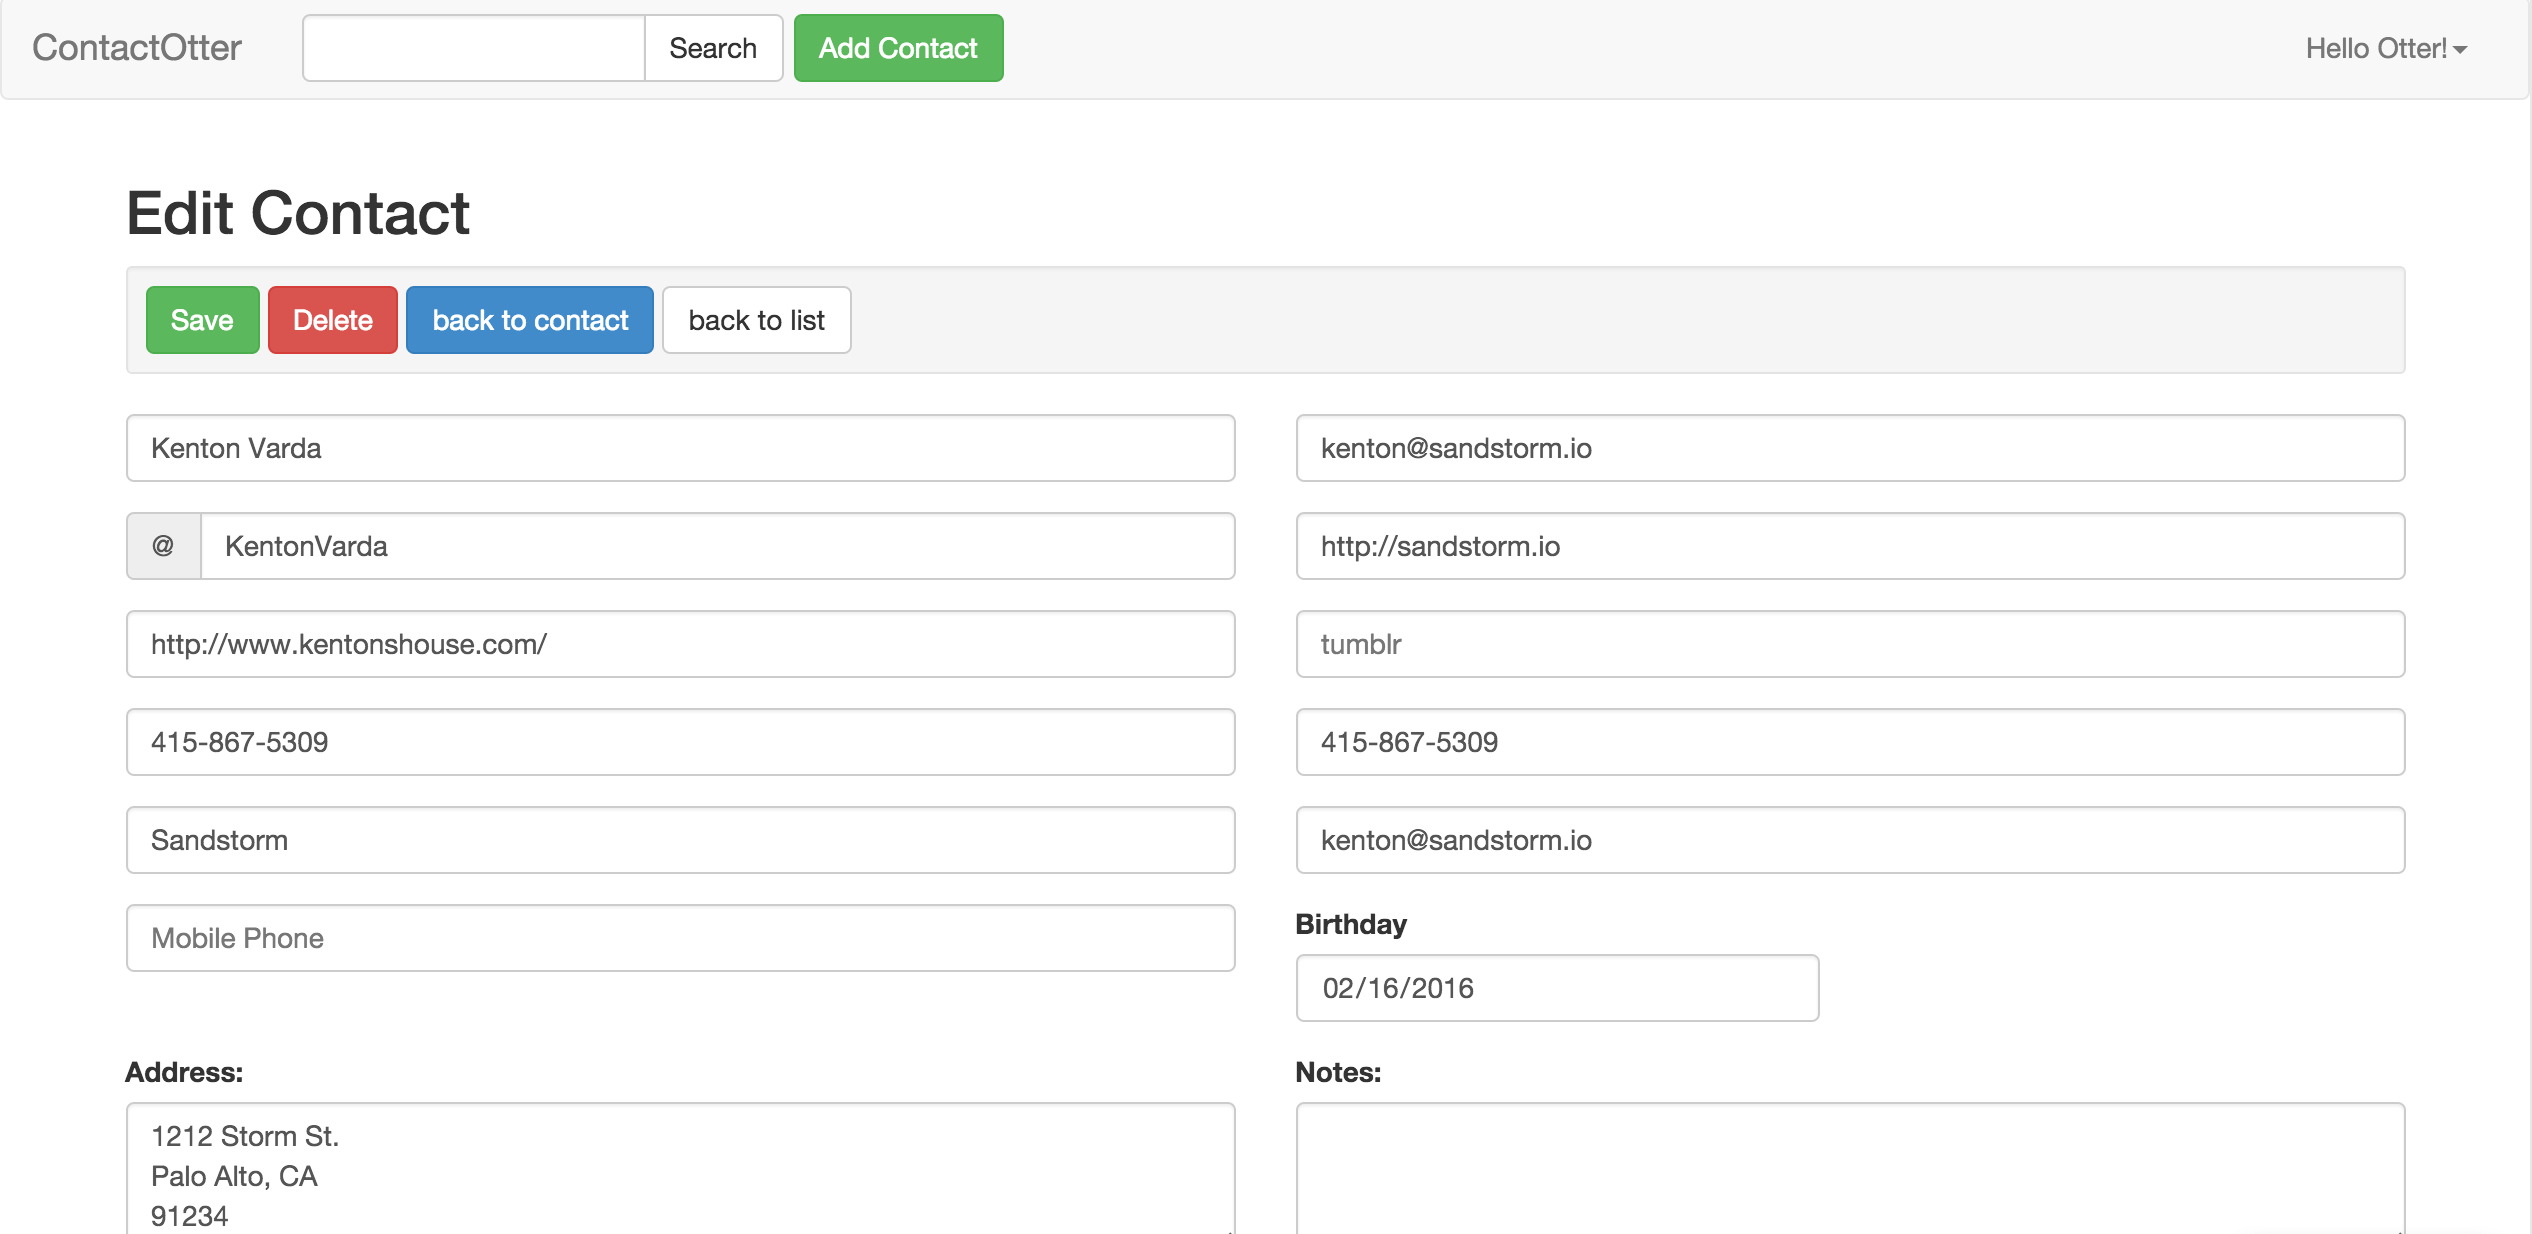Click the Address text area

[681, 1168]
